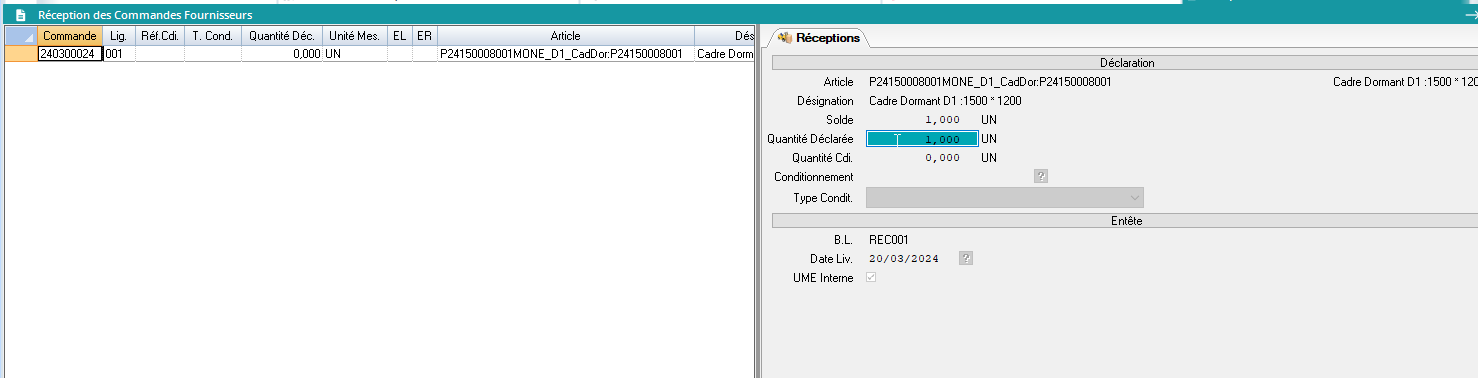Click the Article column header

coord(565,36)
